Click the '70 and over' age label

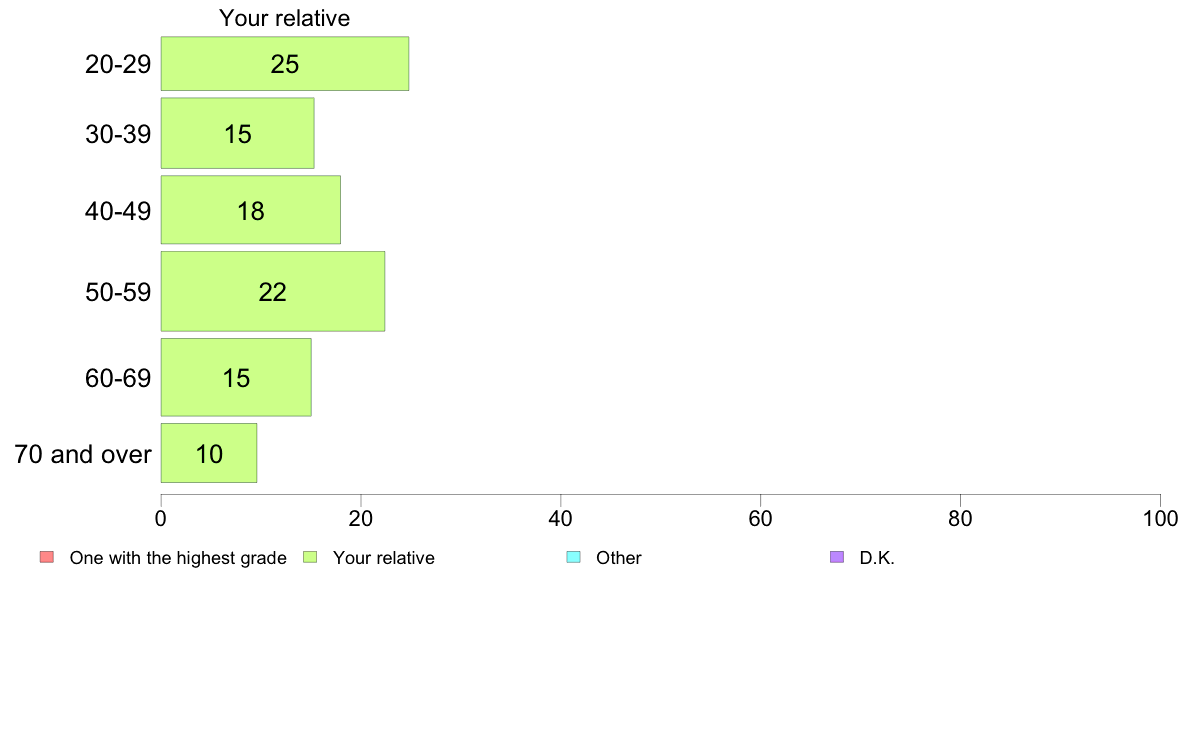(83, 454)
